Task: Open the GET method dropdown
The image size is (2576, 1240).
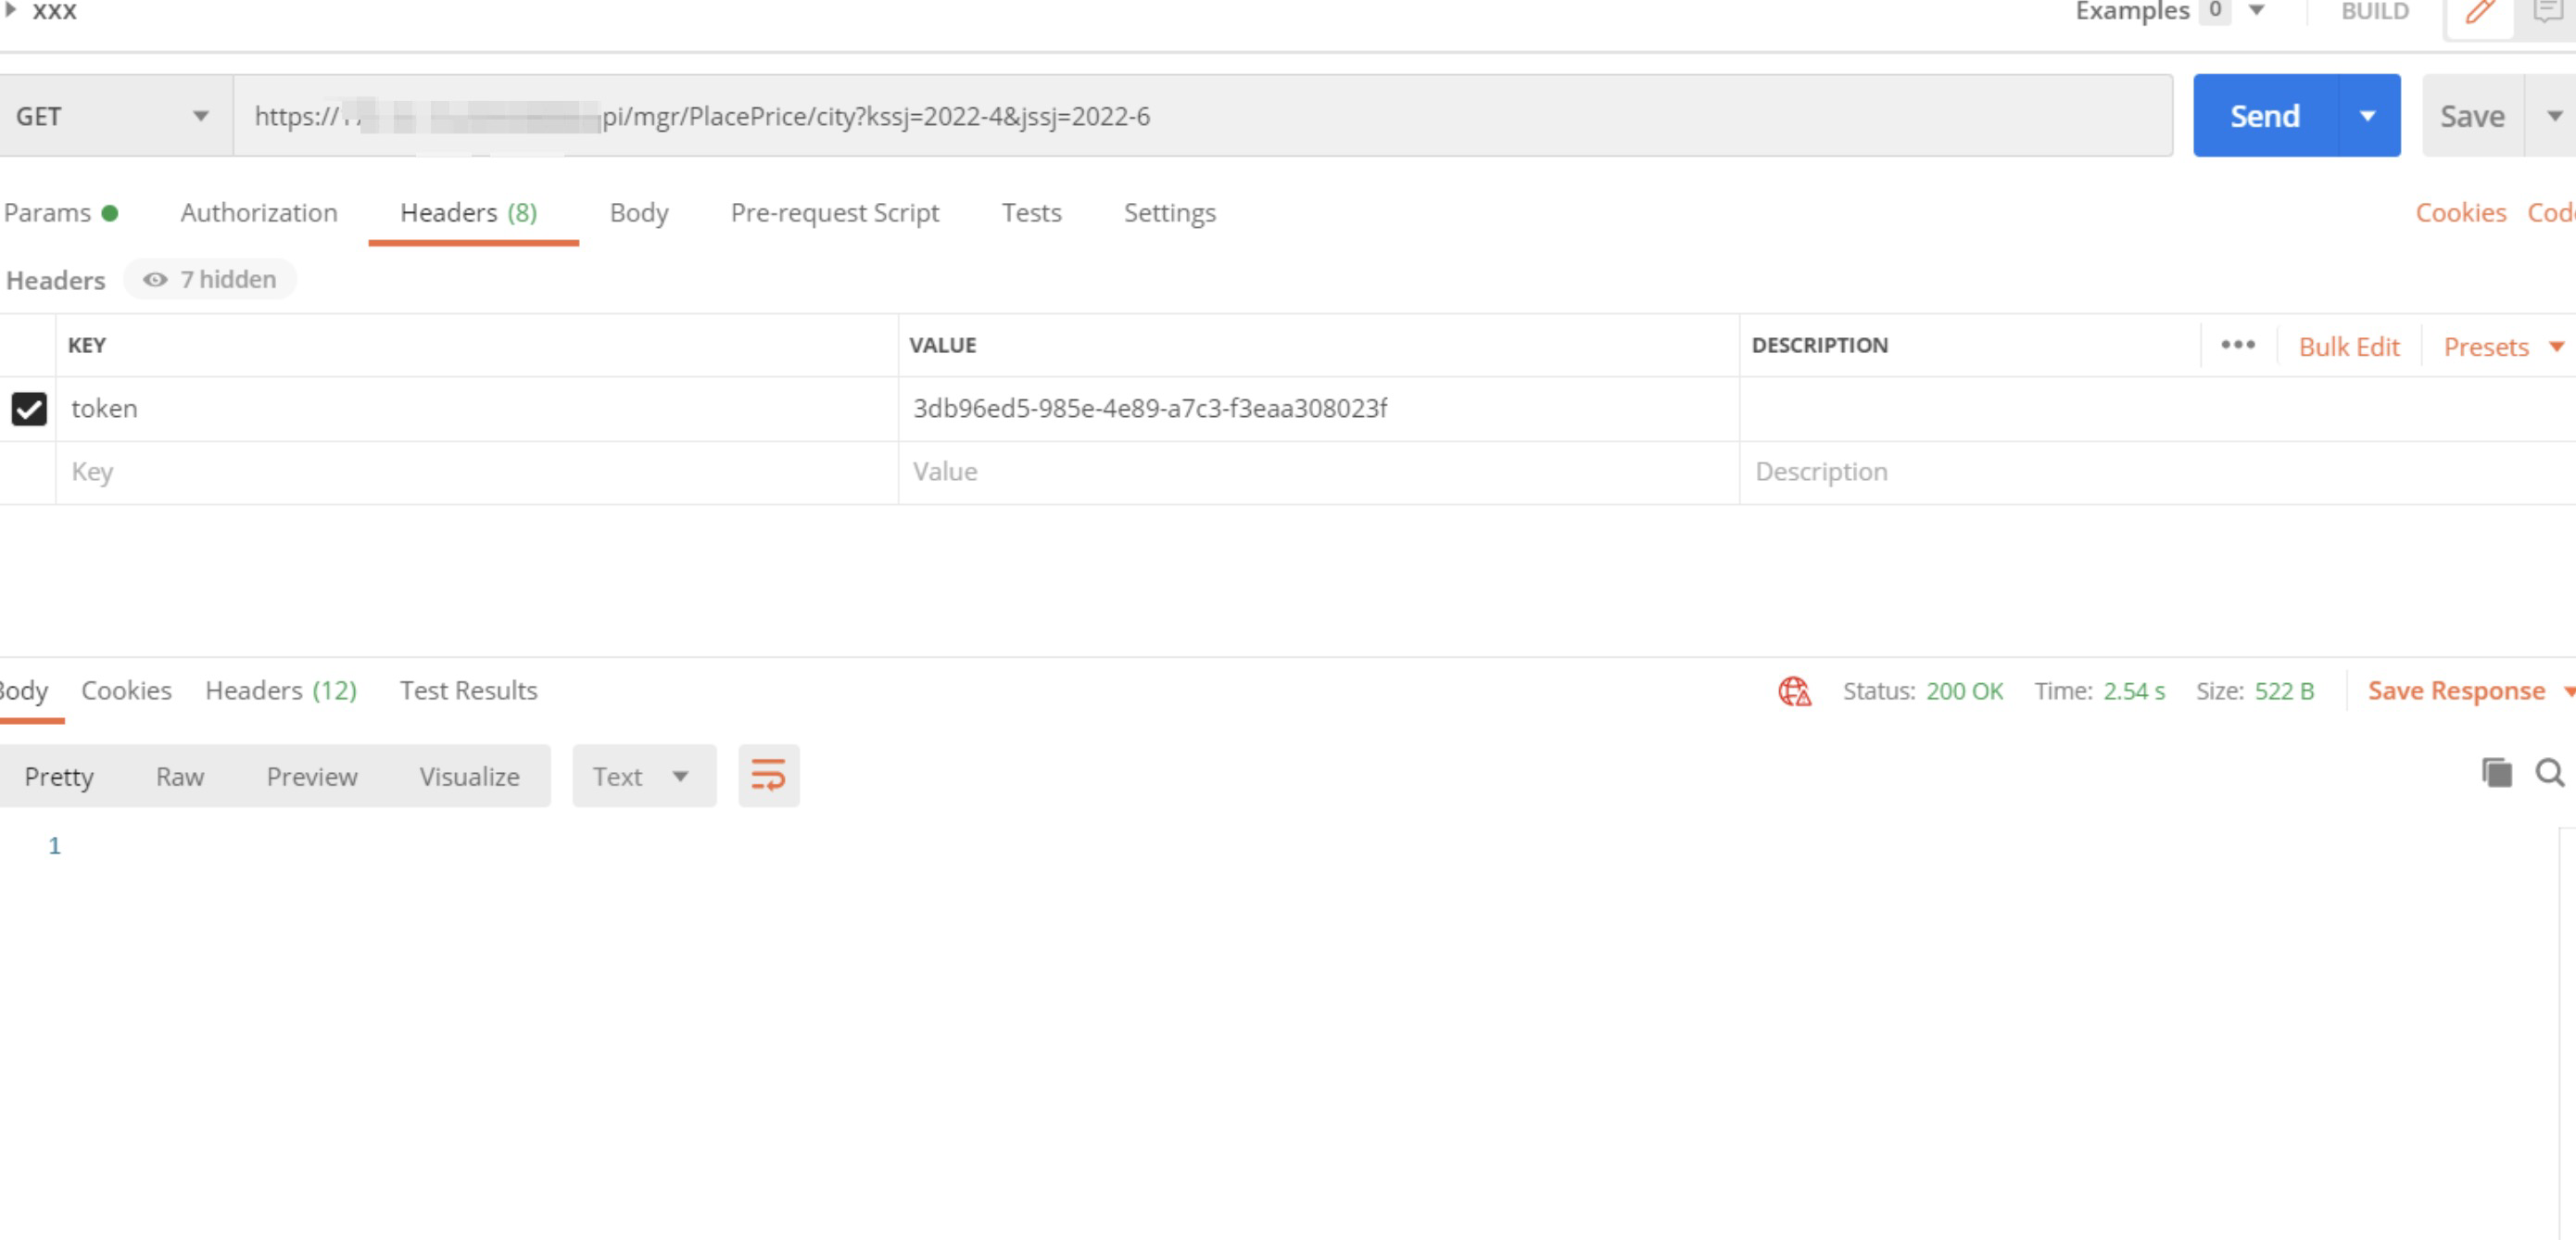Action: [113, 116]
